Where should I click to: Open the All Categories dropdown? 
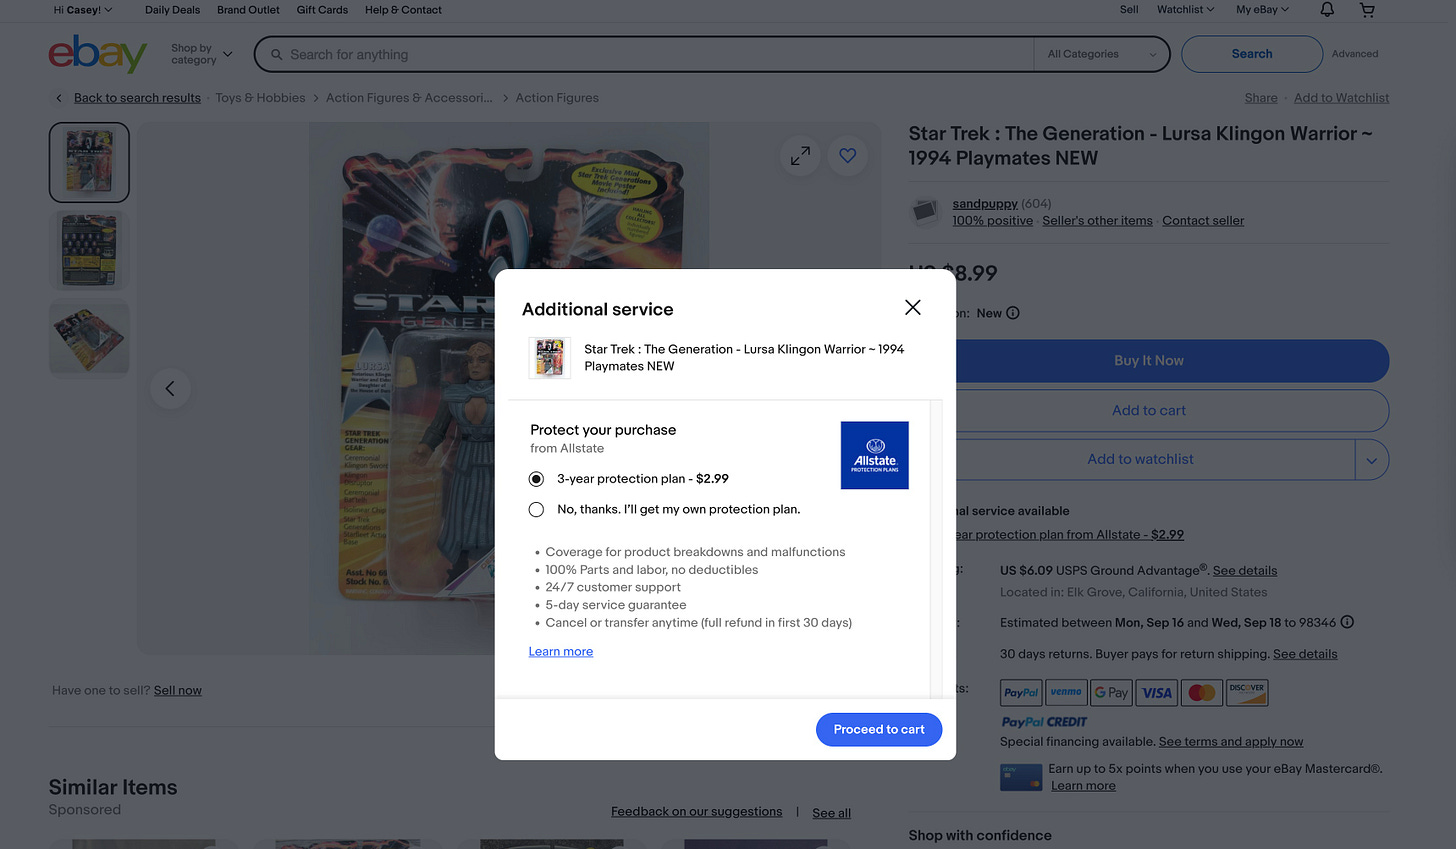click(x=1101, y=54)
